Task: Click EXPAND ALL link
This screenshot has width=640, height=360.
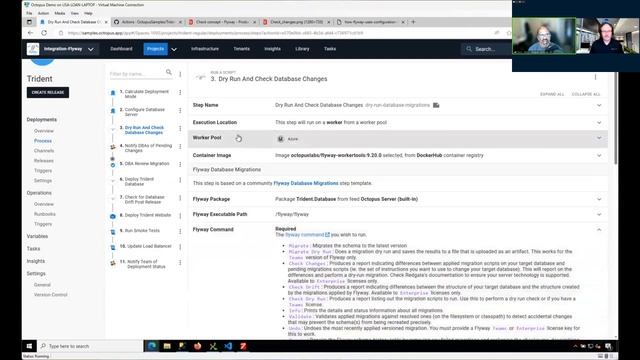Action: (552, 94)
